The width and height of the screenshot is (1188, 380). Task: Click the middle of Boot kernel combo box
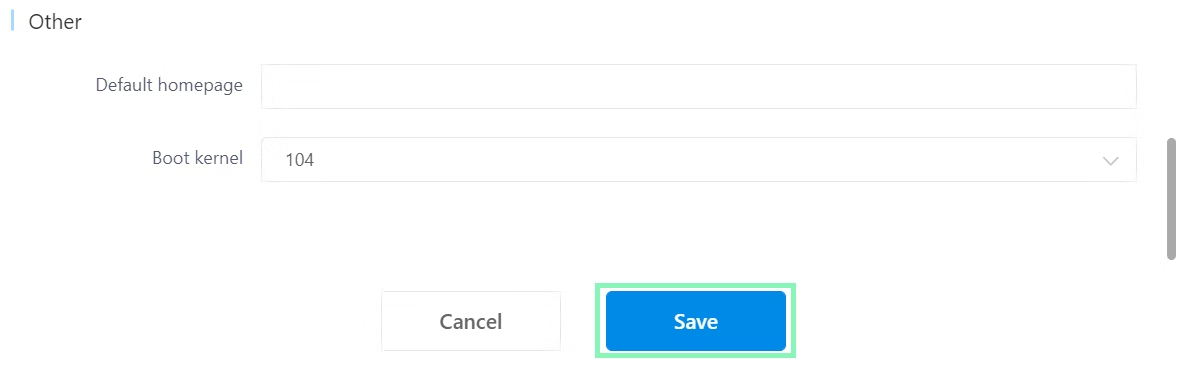(699, 160)
